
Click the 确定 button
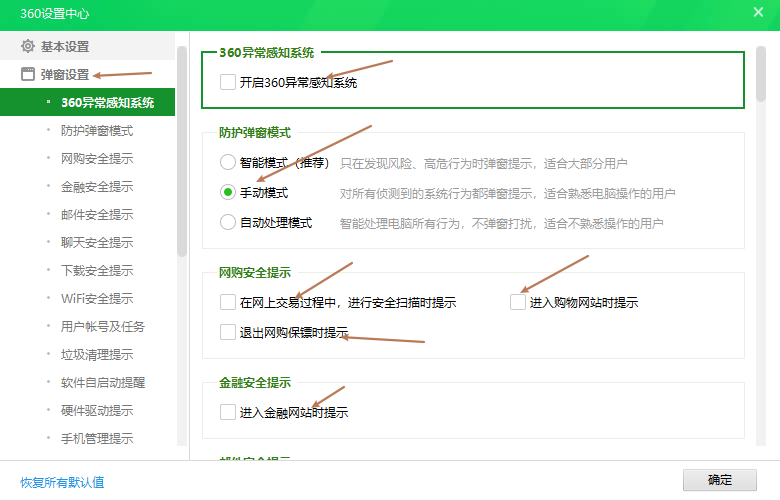tap(719, 480)
